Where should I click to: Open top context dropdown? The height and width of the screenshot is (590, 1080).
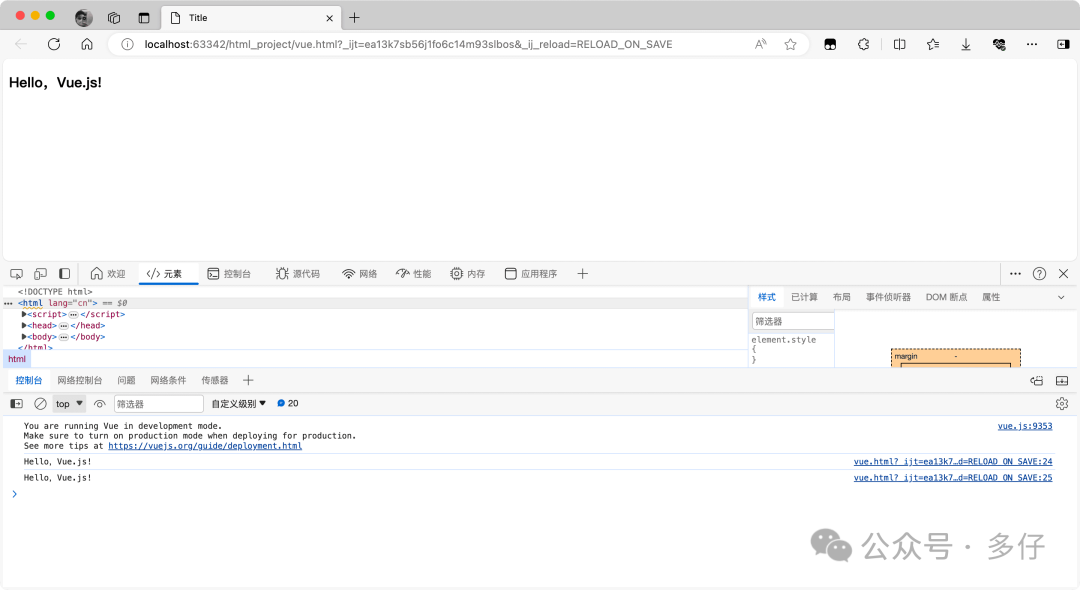coord(69,404)
